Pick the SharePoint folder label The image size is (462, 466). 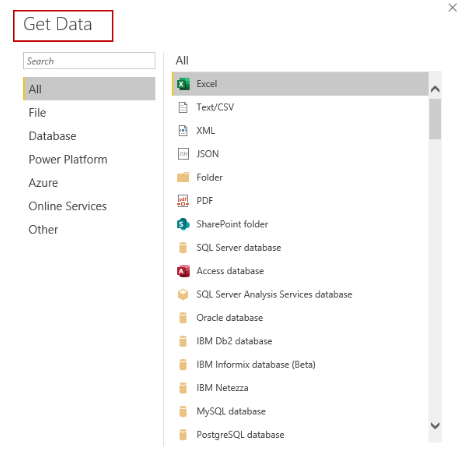[x=232, y=224]
